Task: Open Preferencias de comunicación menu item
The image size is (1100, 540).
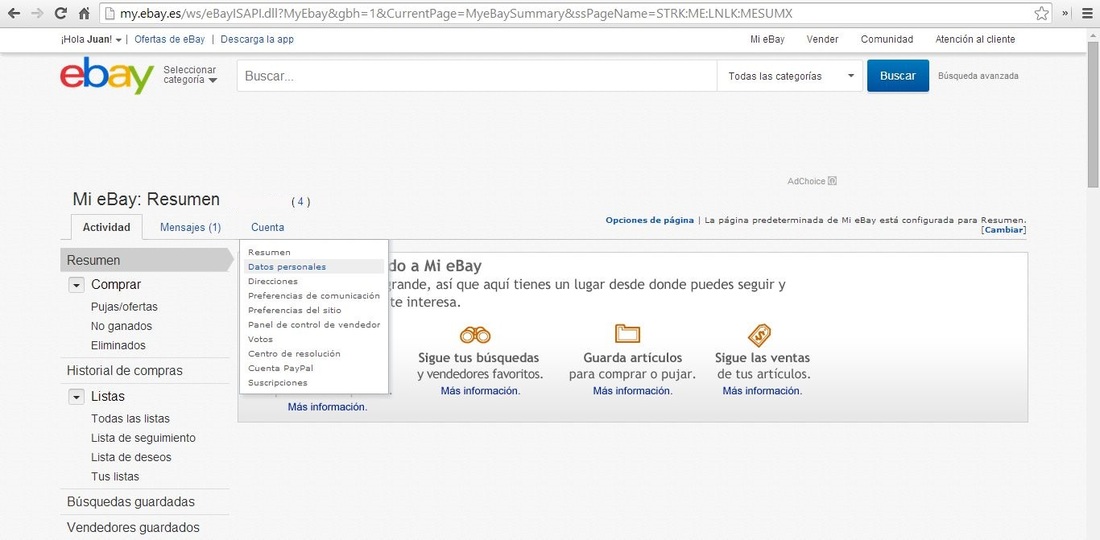Action: tap(314, 296)
